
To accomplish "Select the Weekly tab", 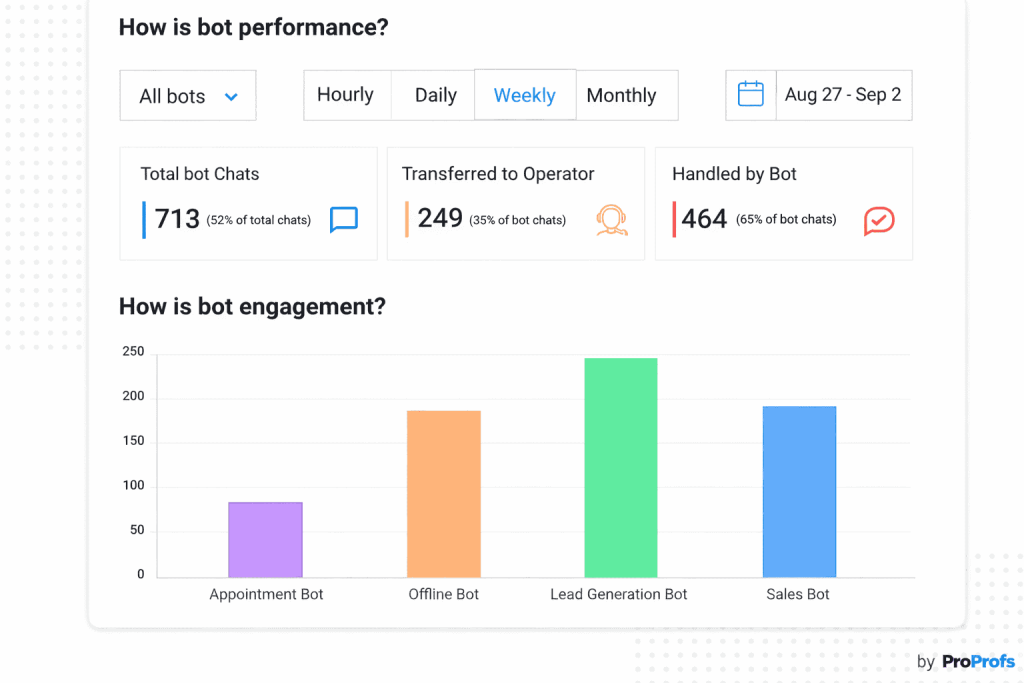I will [x=525, y=94].
